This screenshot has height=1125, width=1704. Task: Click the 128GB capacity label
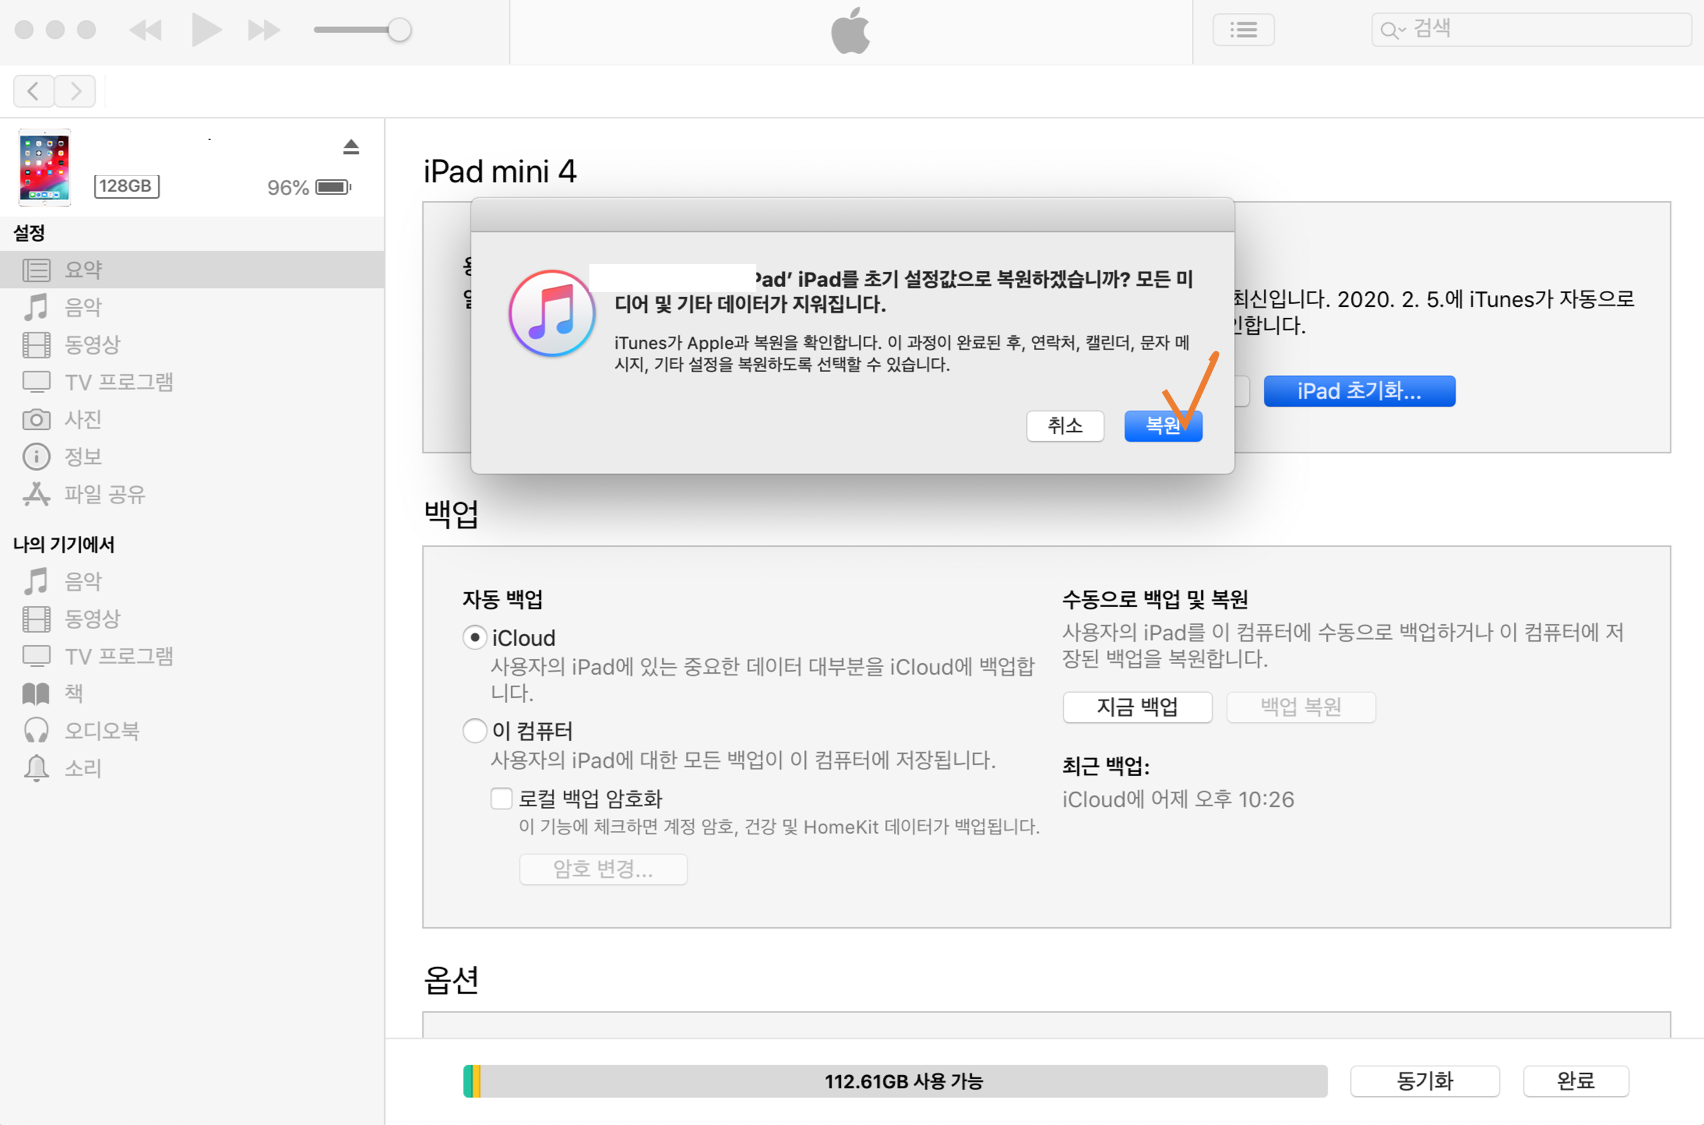tap(126, 186)
